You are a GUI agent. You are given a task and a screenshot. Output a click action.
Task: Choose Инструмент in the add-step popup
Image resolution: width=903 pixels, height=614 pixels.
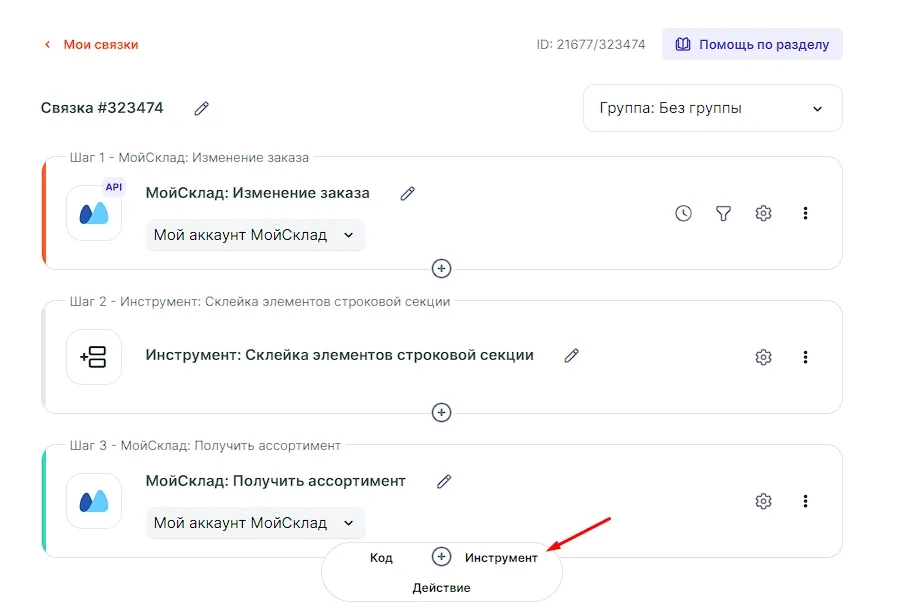(x=501, y=558)
